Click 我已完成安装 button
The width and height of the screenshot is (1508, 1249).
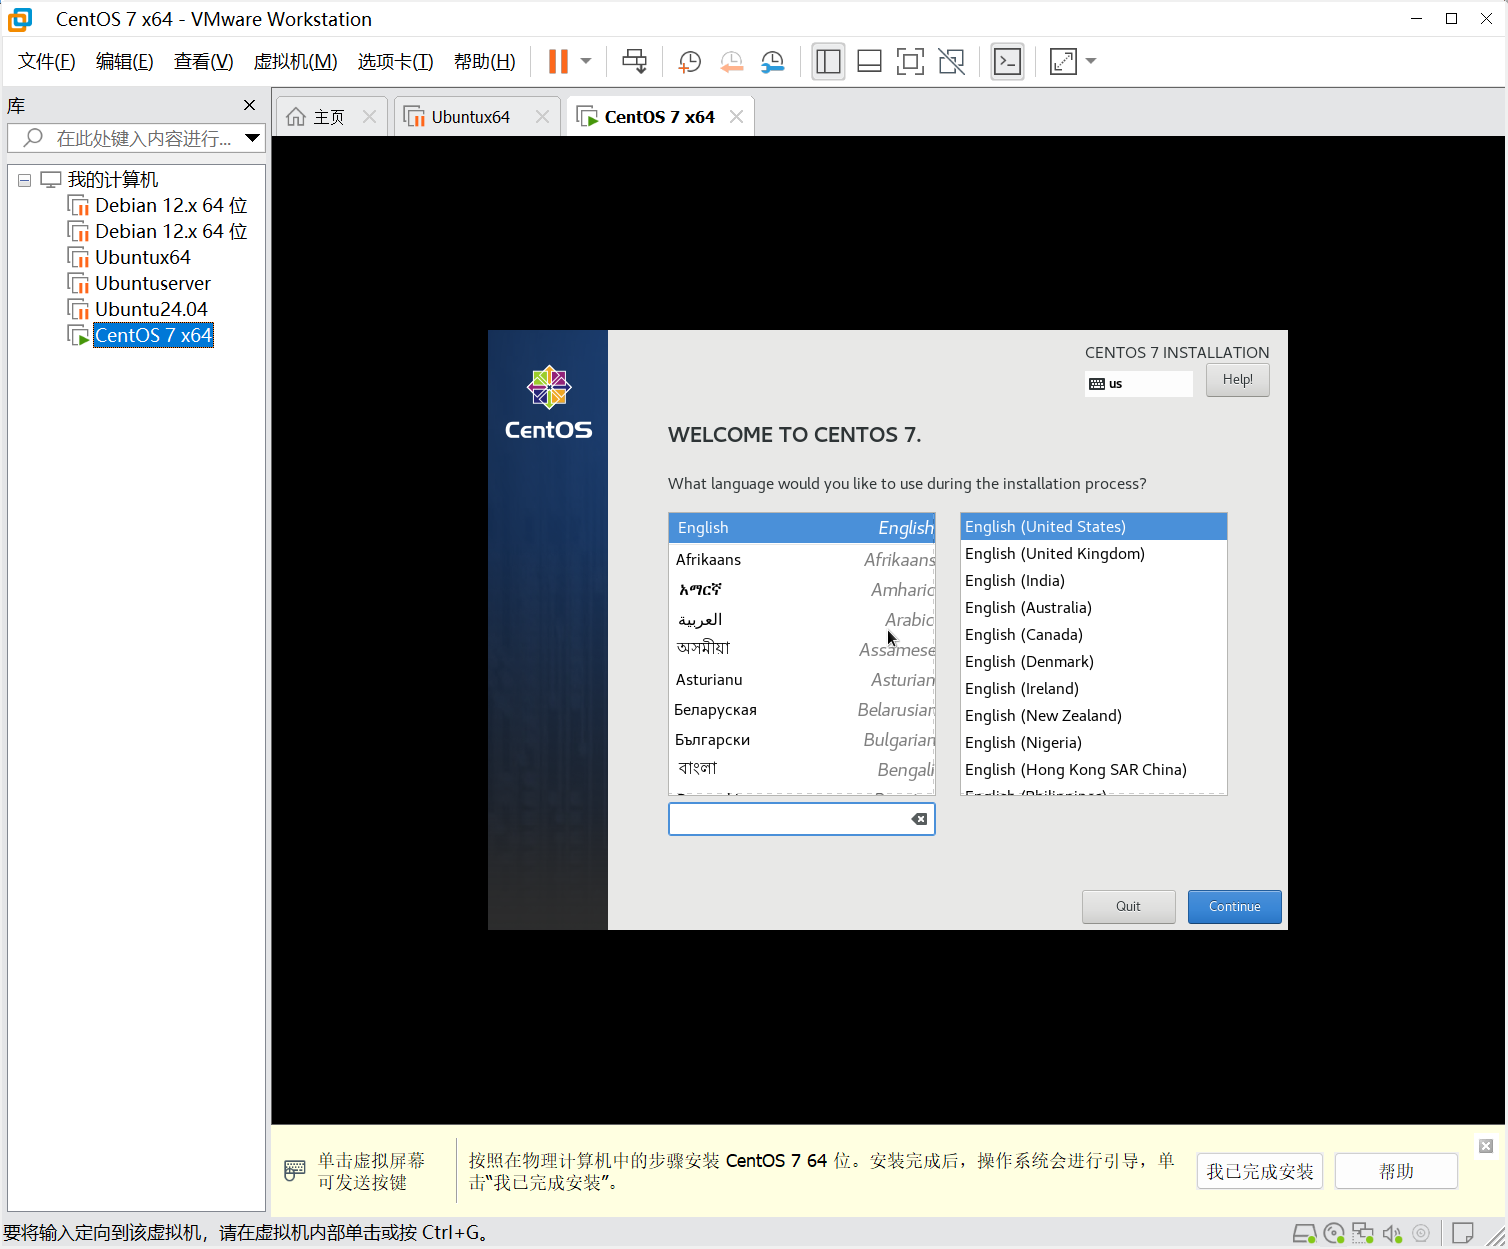pos(1260,1171)
